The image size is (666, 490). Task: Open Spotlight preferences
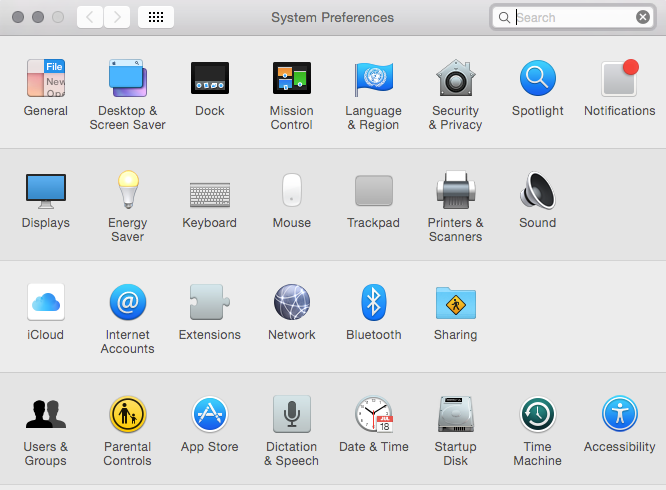click(x=537, y=78)
